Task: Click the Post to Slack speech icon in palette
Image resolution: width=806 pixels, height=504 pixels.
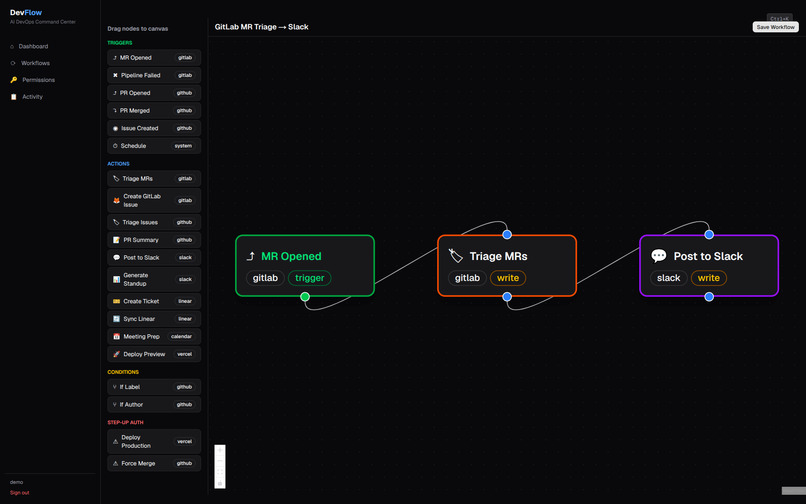Action: 116,258
